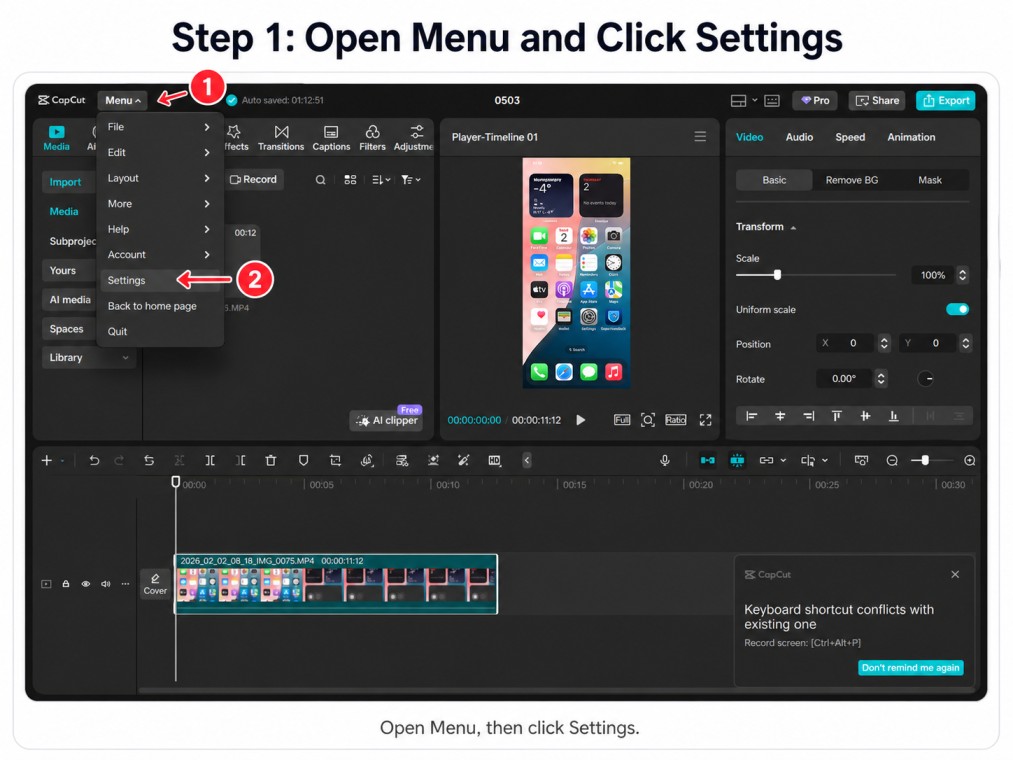Click the Cover edit button

pyautogui.click(x=155, y=584)
